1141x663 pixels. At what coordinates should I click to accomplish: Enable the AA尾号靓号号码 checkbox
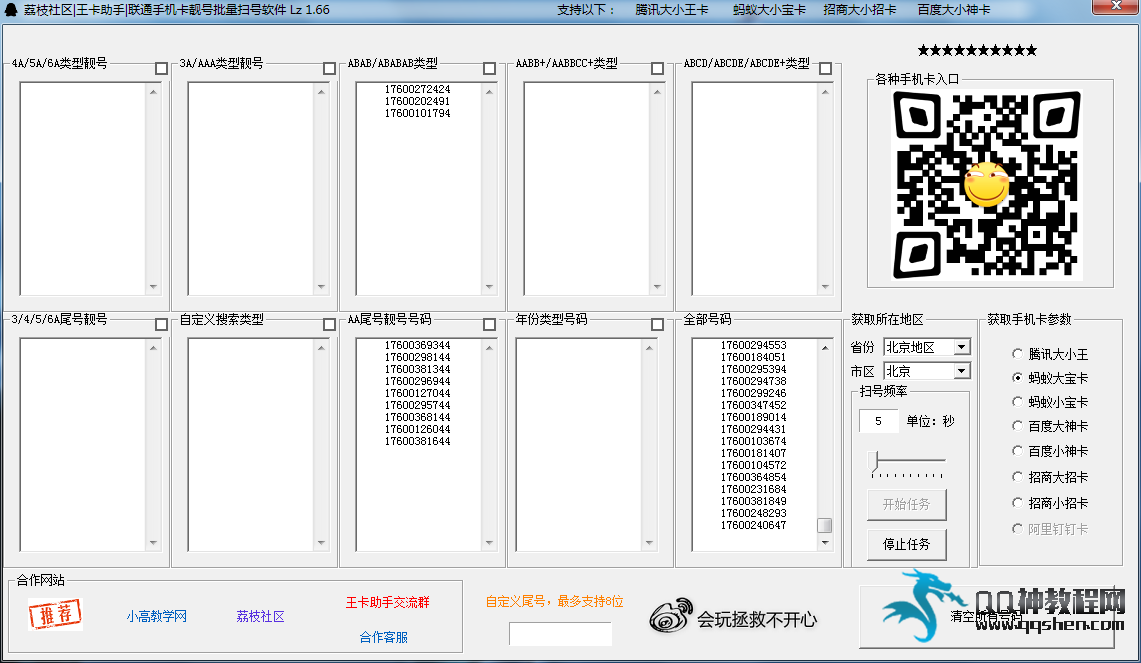[x=490, y=325]
